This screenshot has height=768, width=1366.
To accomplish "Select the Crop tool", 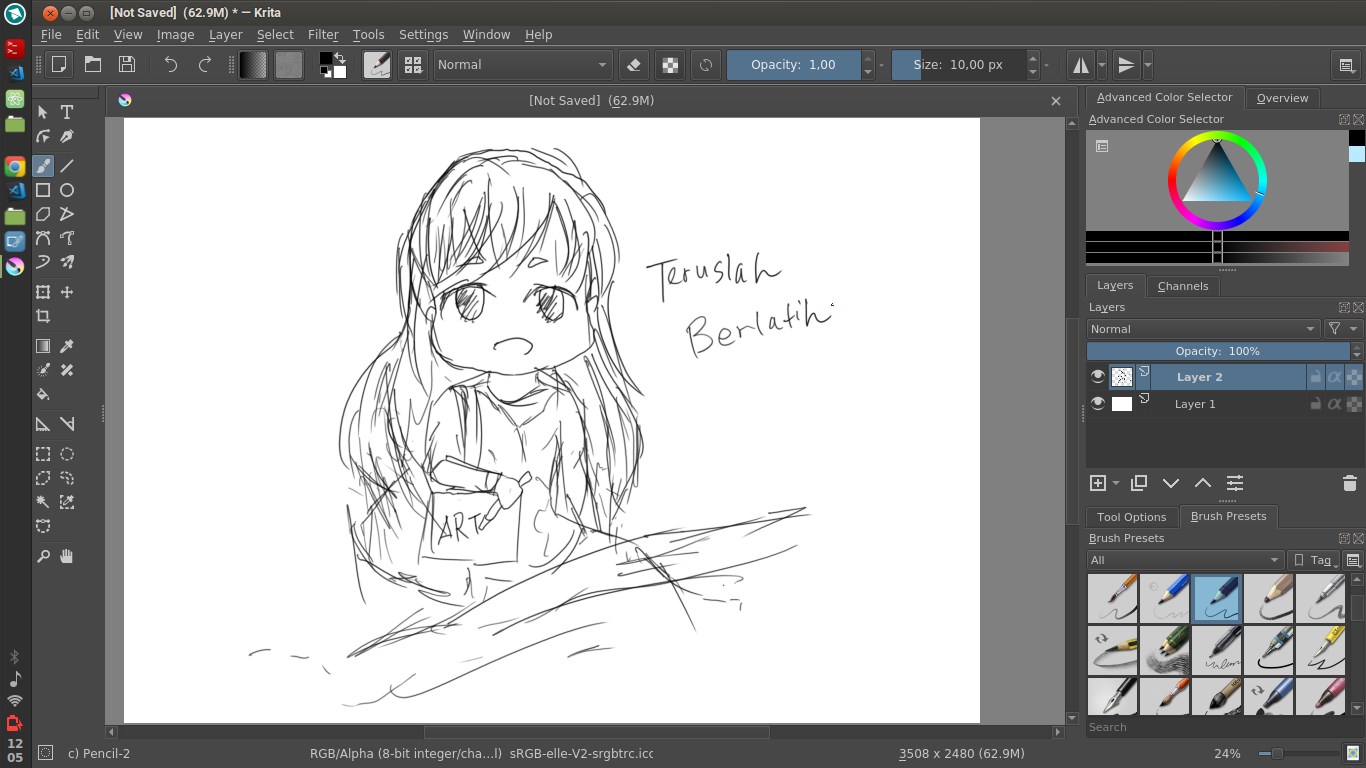I will pyautogui.click(x=42, y=316).
